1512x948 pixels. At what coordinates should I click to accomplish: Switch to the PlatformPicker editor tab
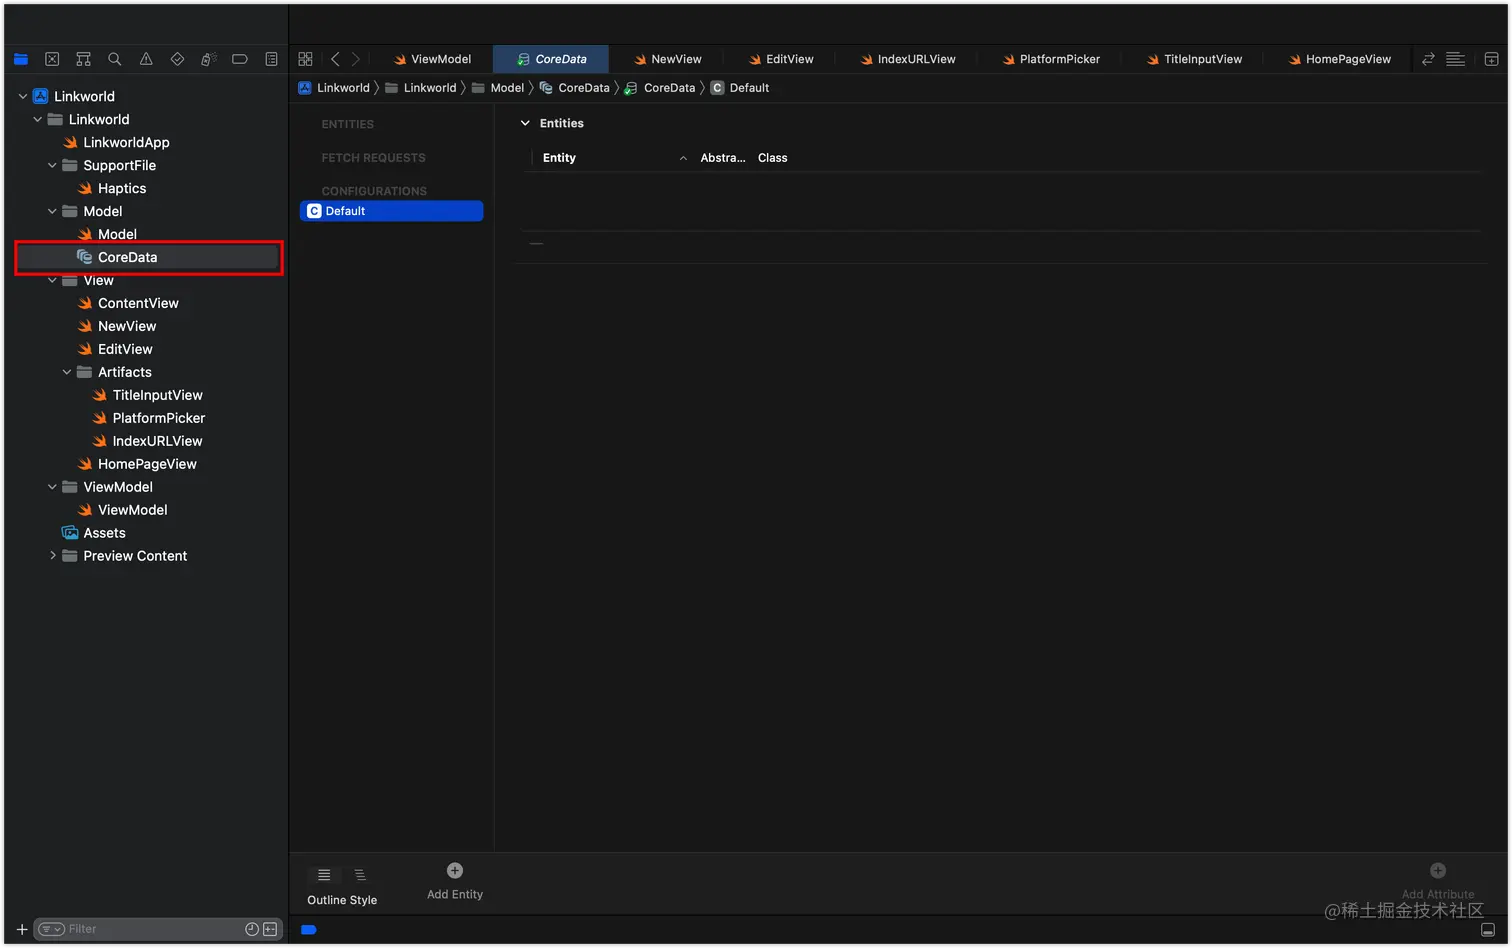point(1051,59)
